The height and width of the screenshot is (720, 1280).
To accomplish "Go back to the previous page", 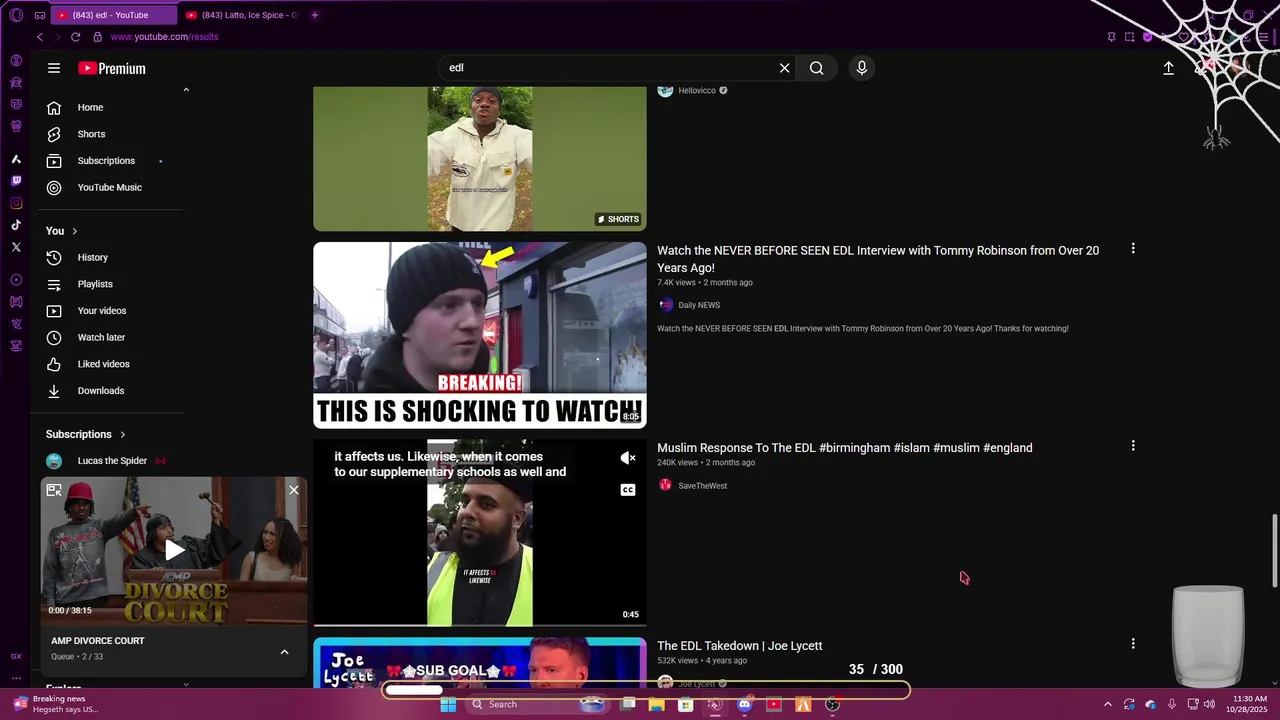I will [40, 37].
